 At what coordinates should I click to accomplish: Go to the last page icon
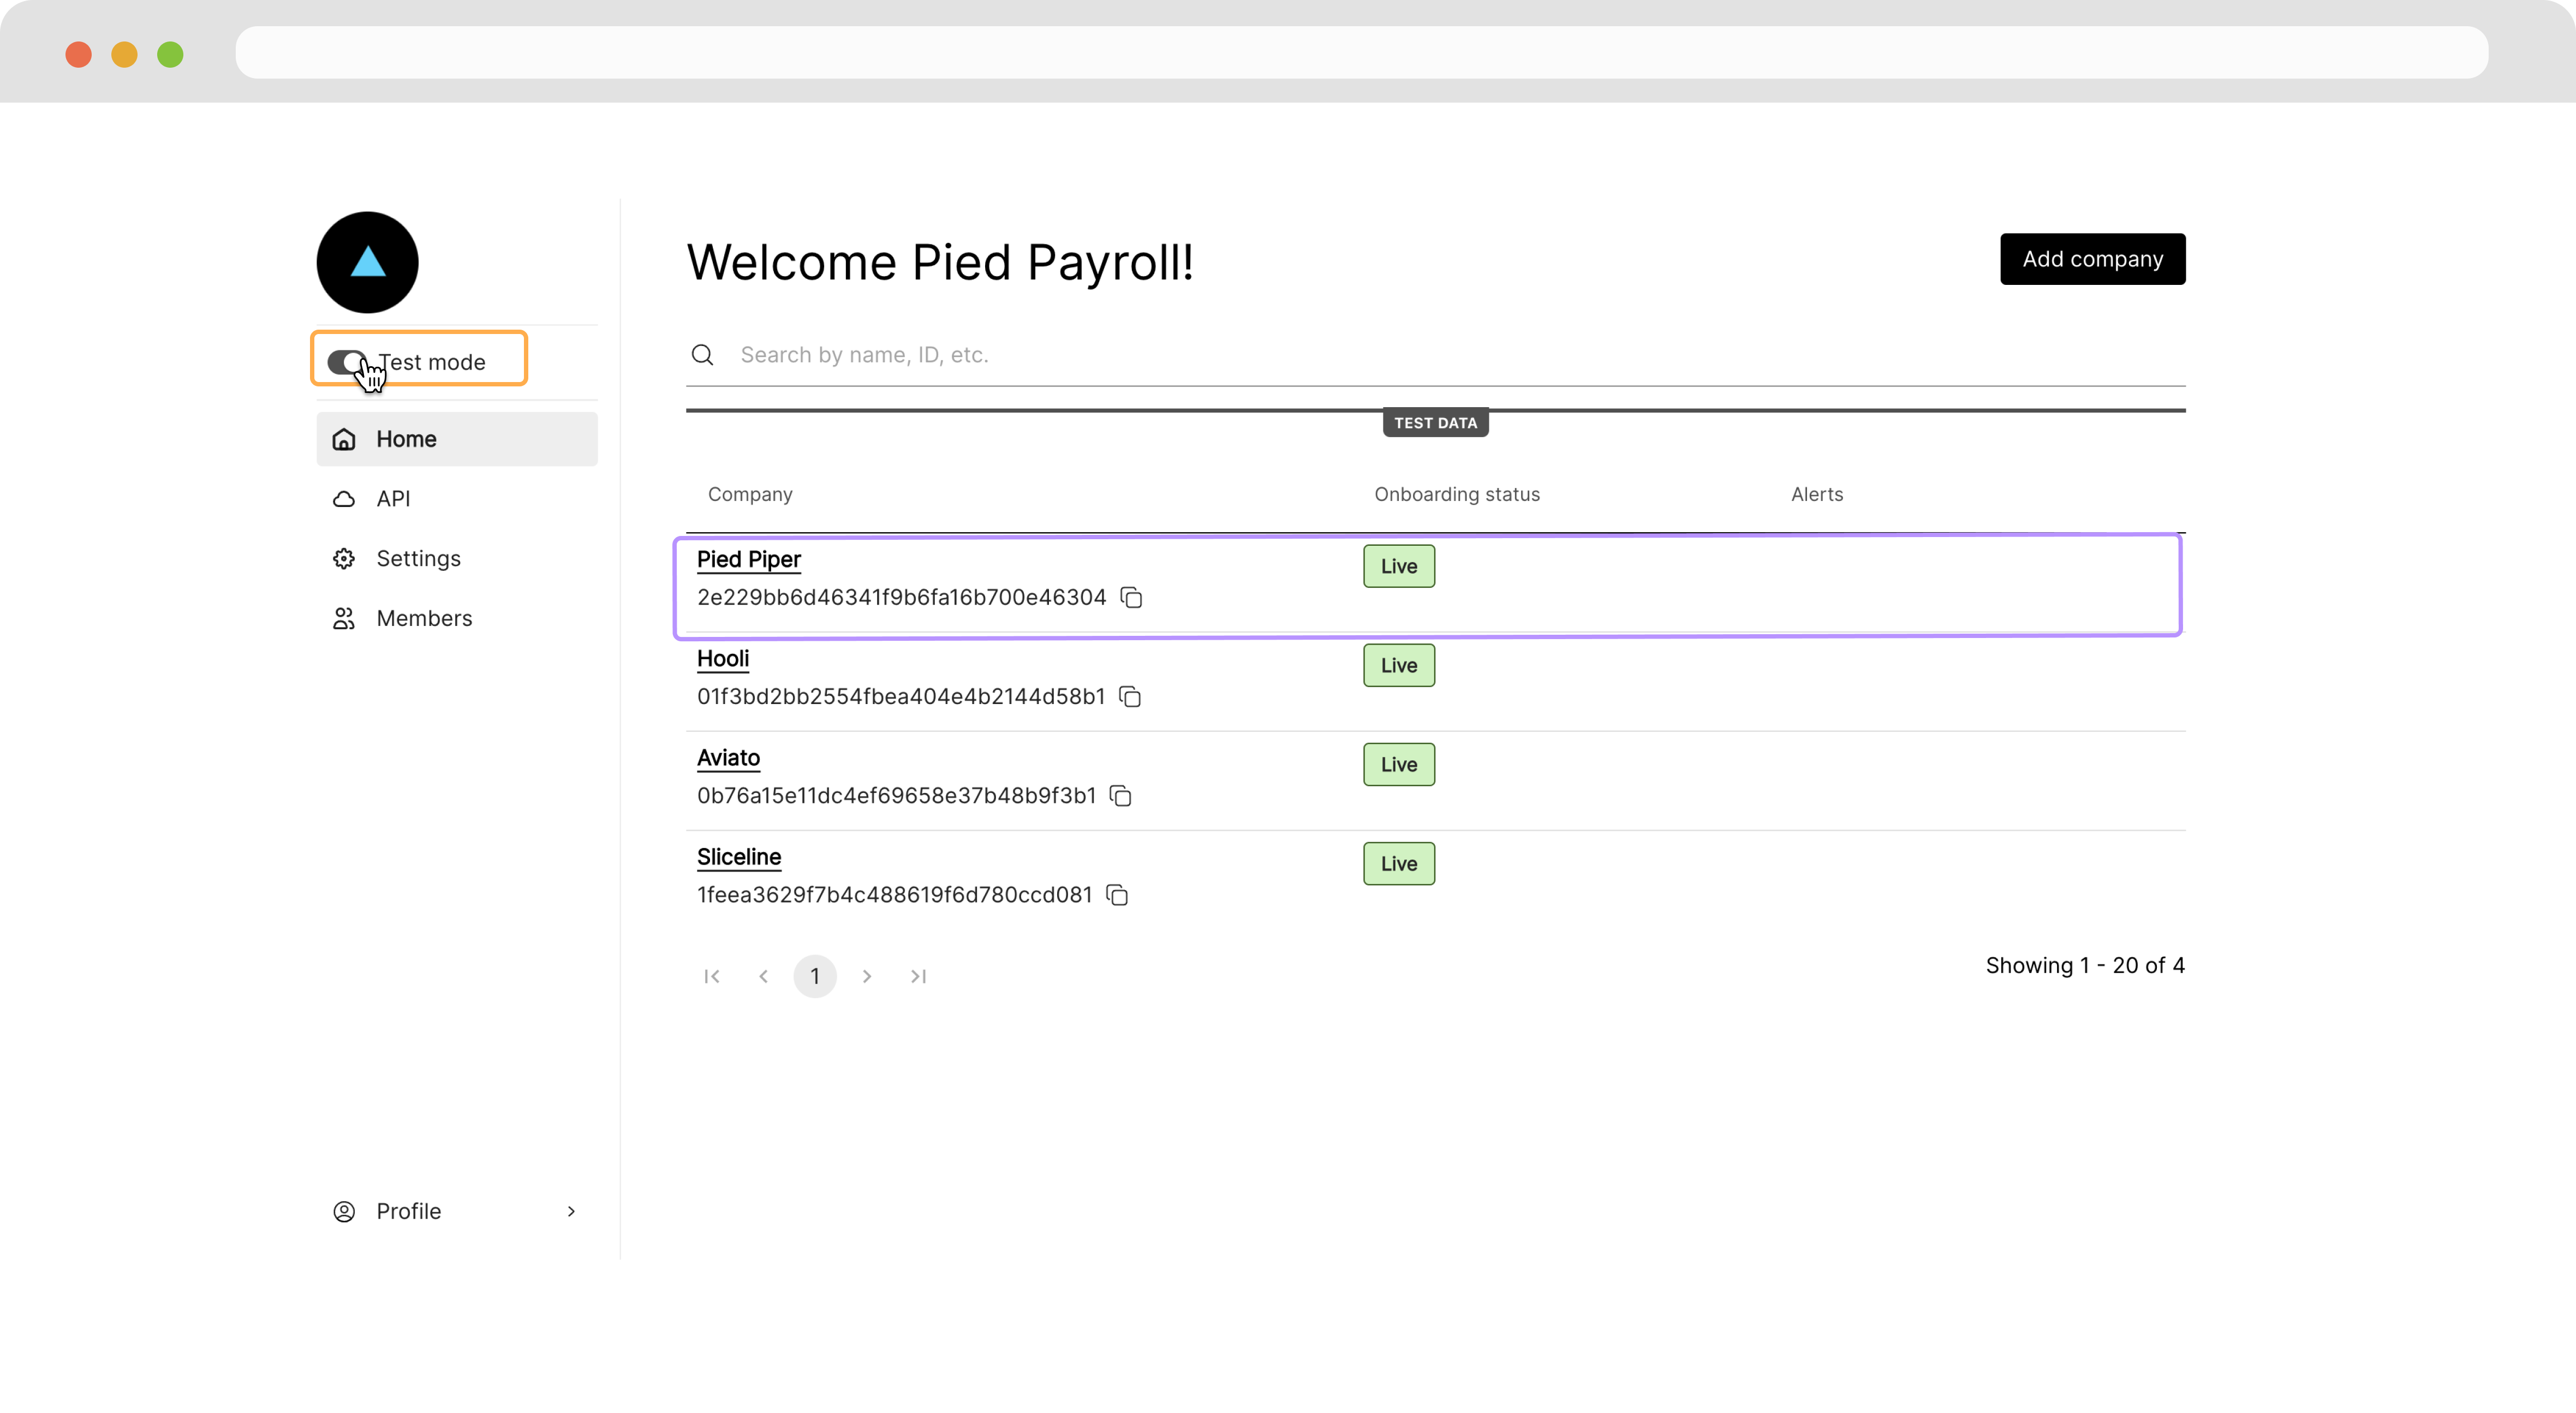click(918, 976)
